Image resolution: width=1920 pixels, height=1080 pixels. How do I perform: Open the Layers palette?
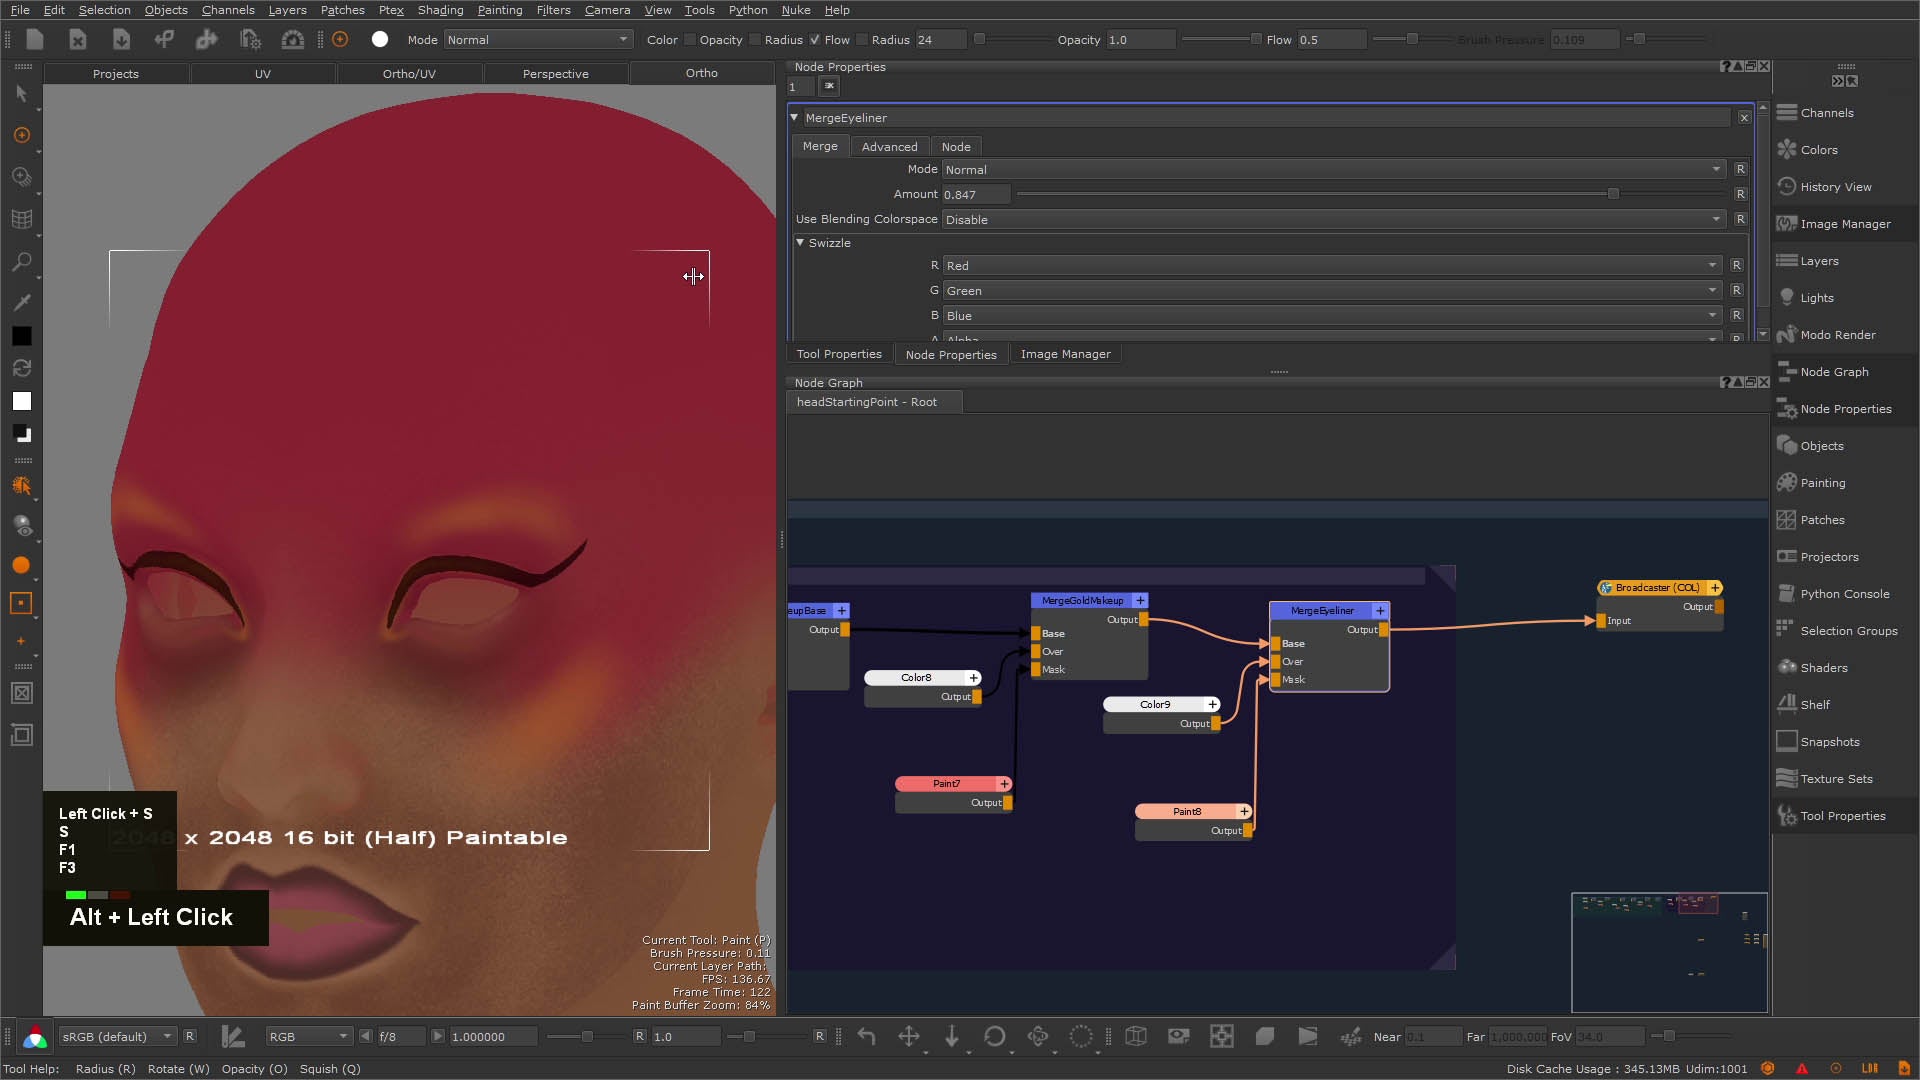pyautogui.click(x=1819, y=261)
